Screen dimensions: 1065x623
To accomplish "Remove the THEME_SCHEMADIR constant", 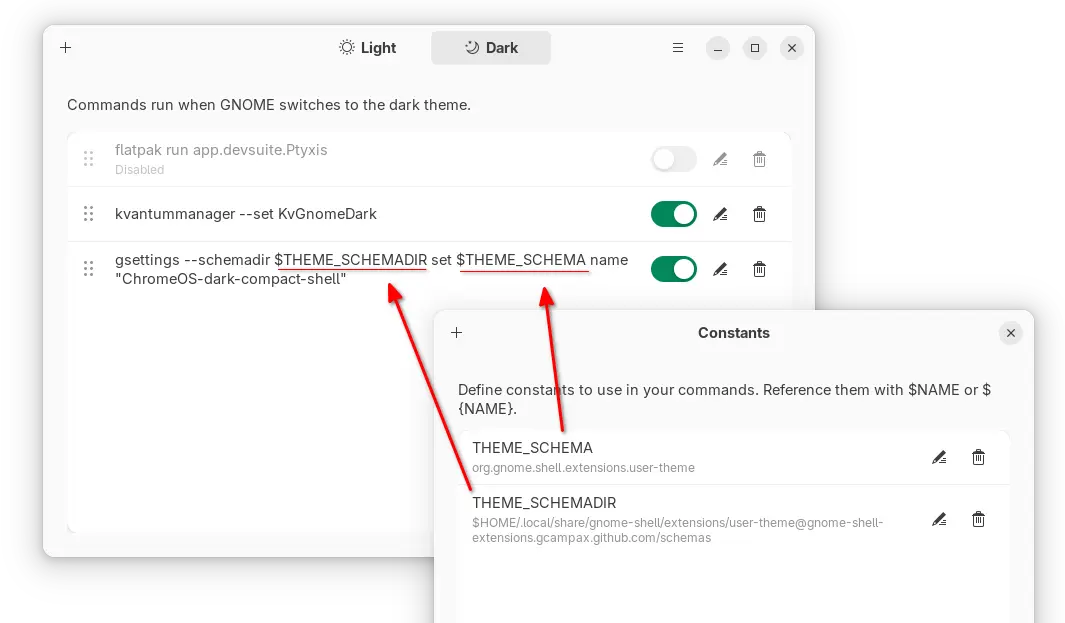I will (x=978, y=520).
